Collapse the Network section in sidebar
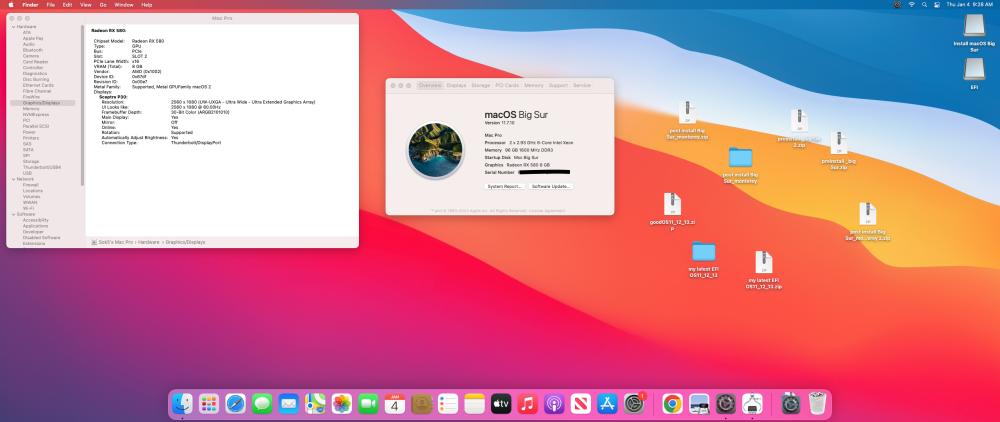This screenshot has width=1000, height=422. pos(13,179)
